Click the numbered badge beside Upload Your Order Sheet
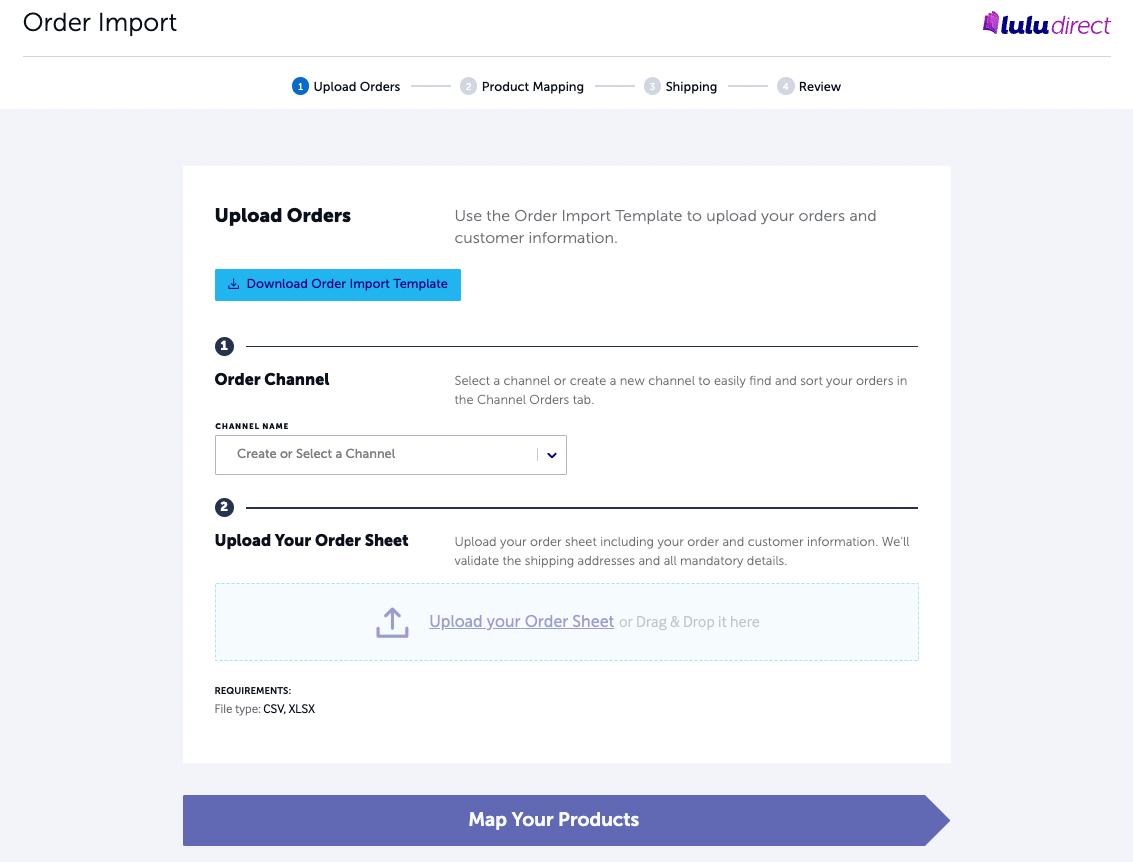 pos(224,507)
